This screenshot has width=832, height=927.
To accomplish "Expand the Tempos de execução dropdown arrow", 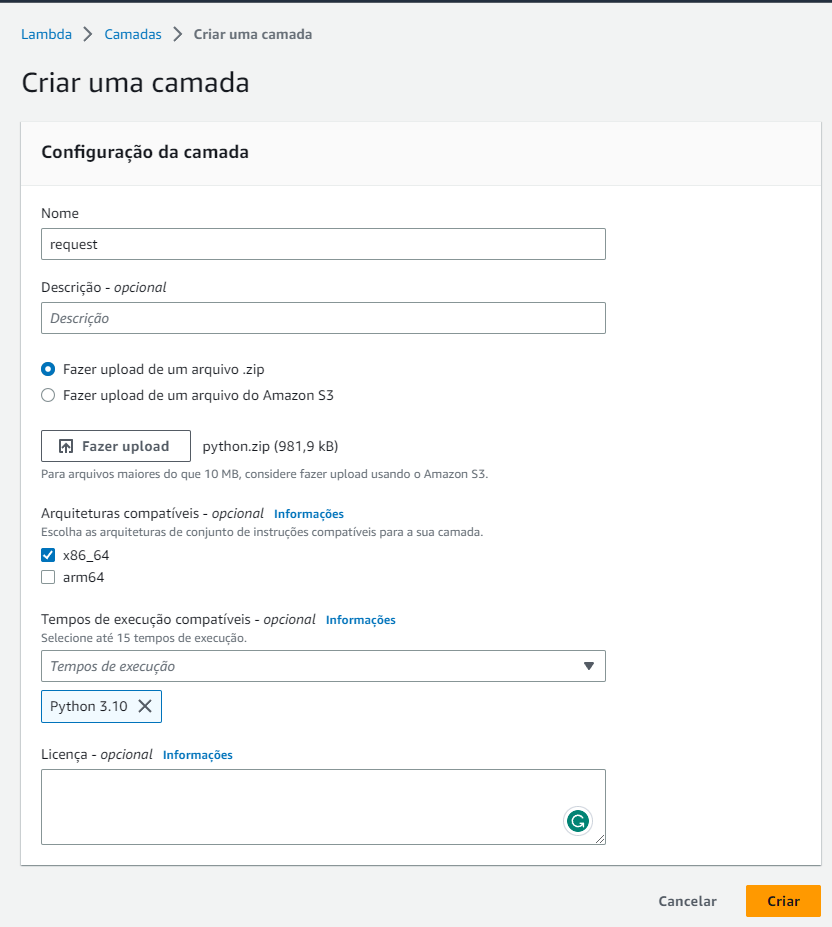I will [588, 666].
